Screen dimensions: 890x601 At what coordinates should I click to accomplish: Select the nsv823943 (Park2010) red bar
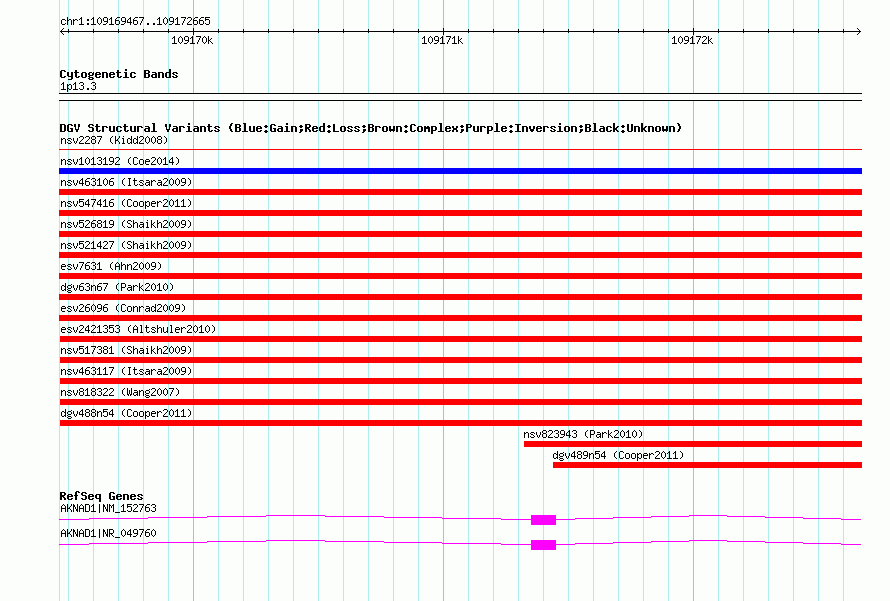point(693,444)
